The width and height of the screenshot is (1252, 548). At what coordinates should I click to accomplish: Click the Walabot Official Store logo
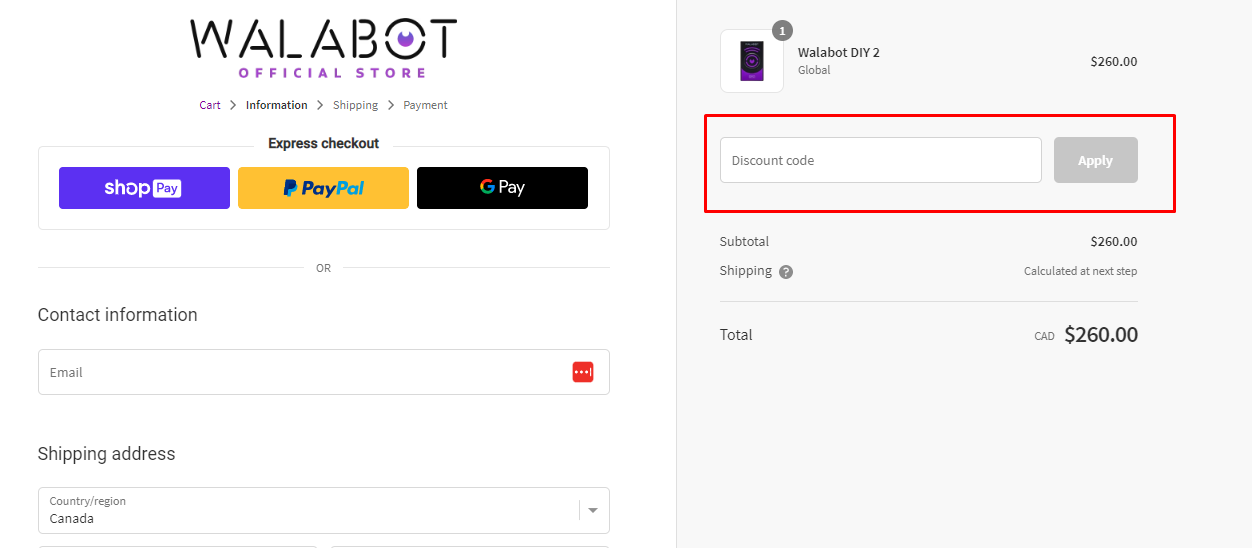(x=323, y=48)
